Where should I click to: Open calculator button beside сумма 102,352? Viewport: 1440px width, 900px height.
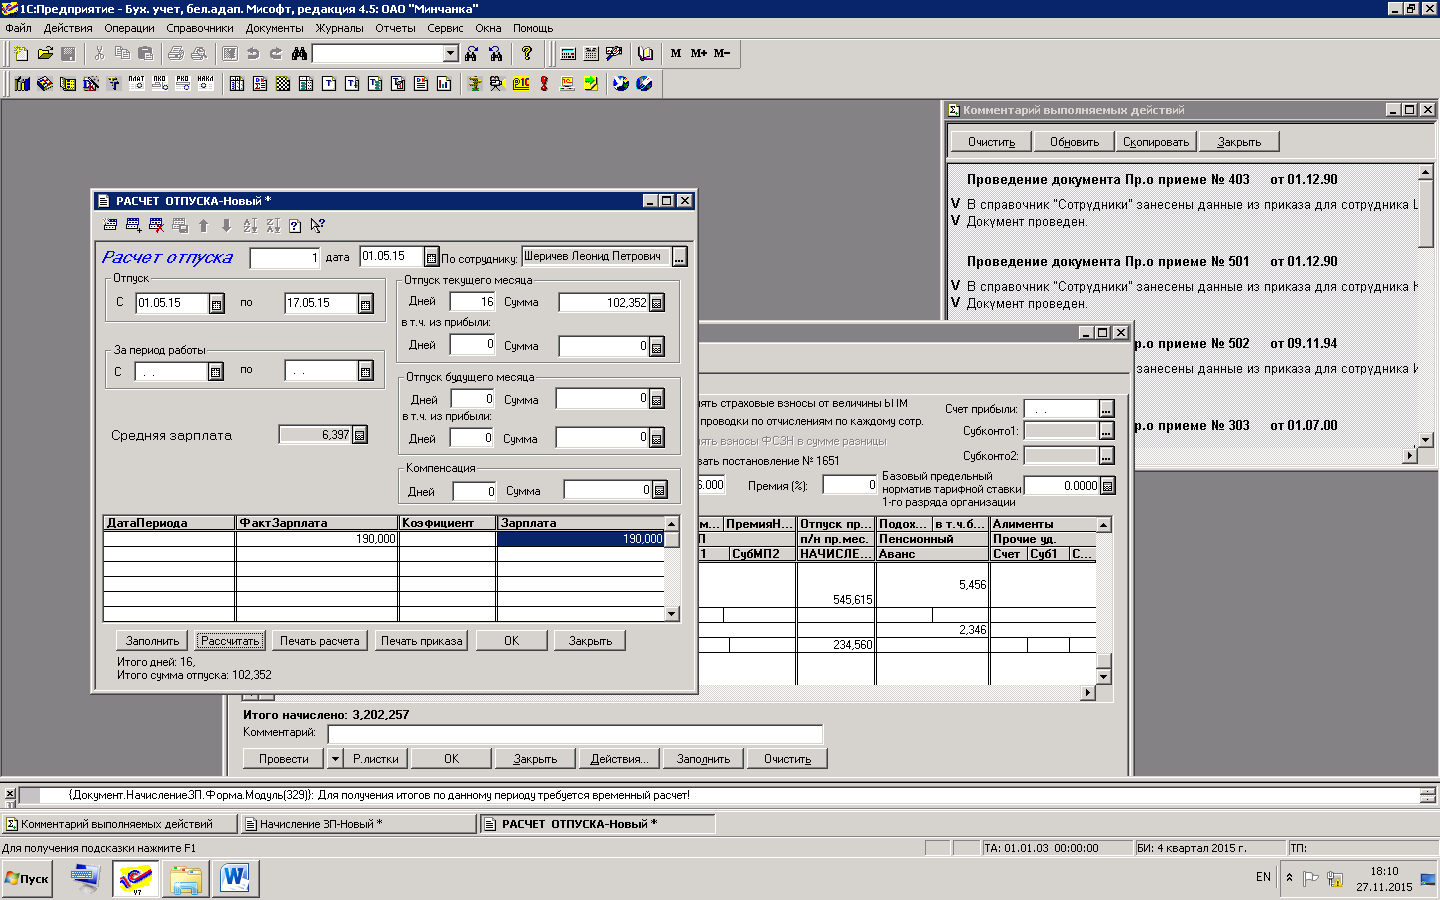pyautogui.click(x=657, y=303)
